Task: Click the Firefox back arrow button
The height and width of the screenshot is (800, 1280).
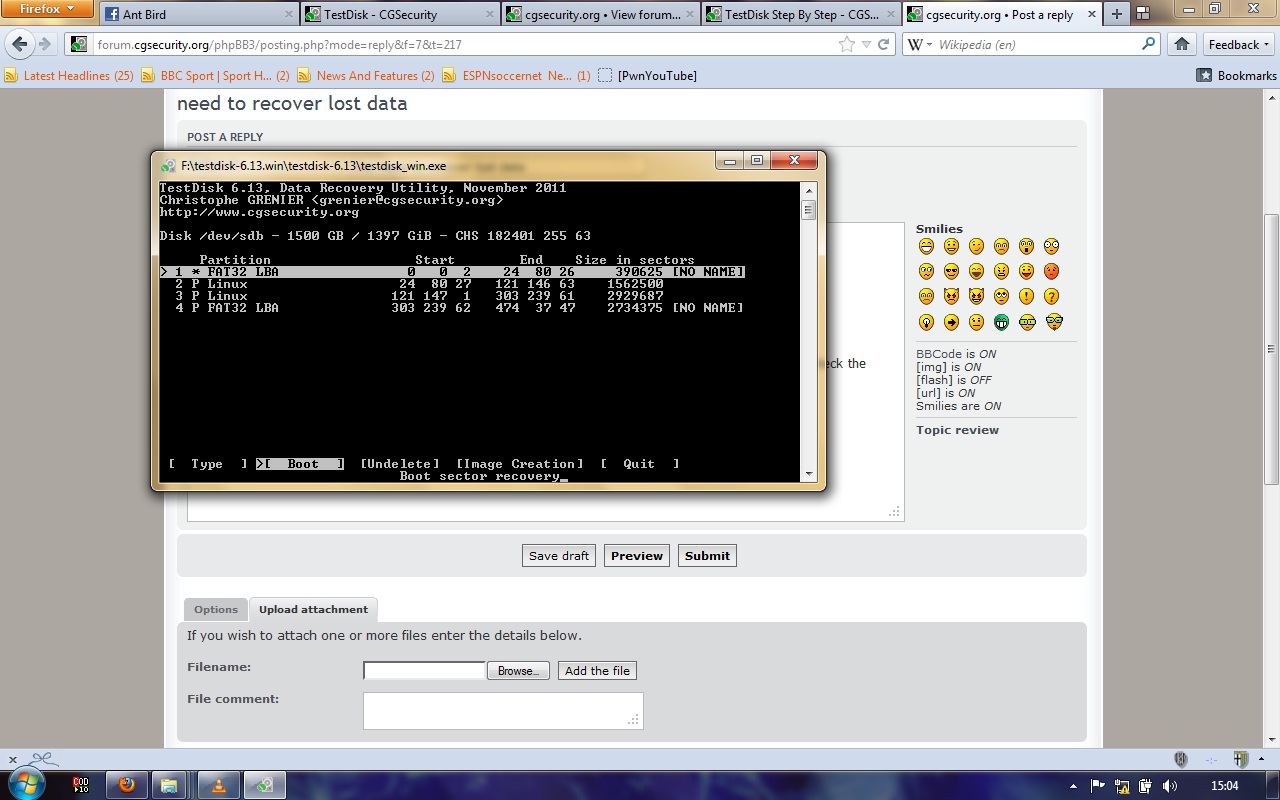Action: pos(20,45)
